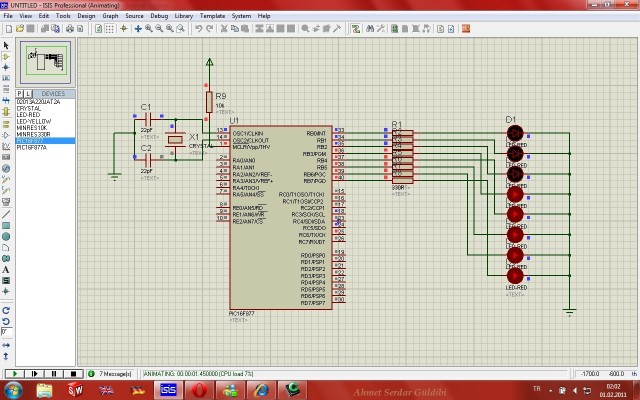This screenshot has width=640, height=400.
Task: Click the P pick-devices button
Action: 19,94
